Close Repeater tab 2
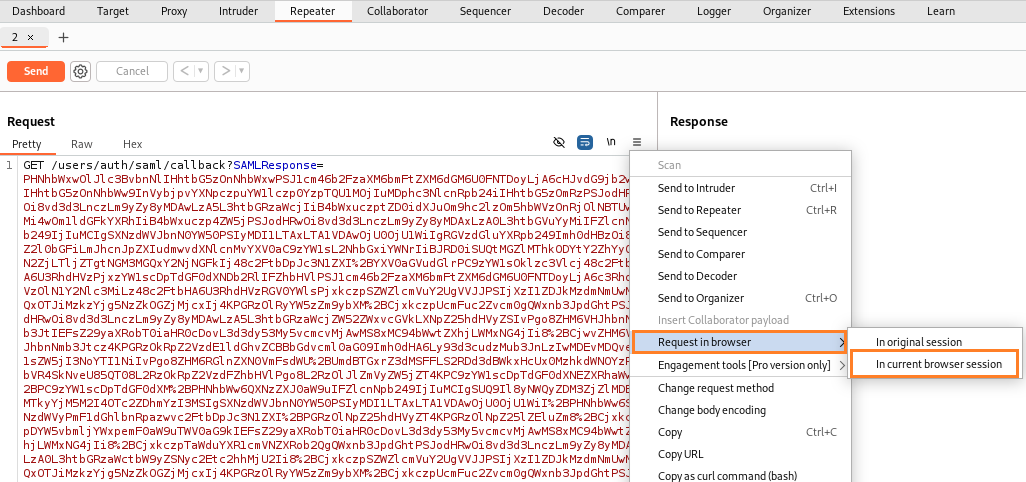Image resolution: width=1026 pixels, height=482 pixels. (x=30, y=37)
